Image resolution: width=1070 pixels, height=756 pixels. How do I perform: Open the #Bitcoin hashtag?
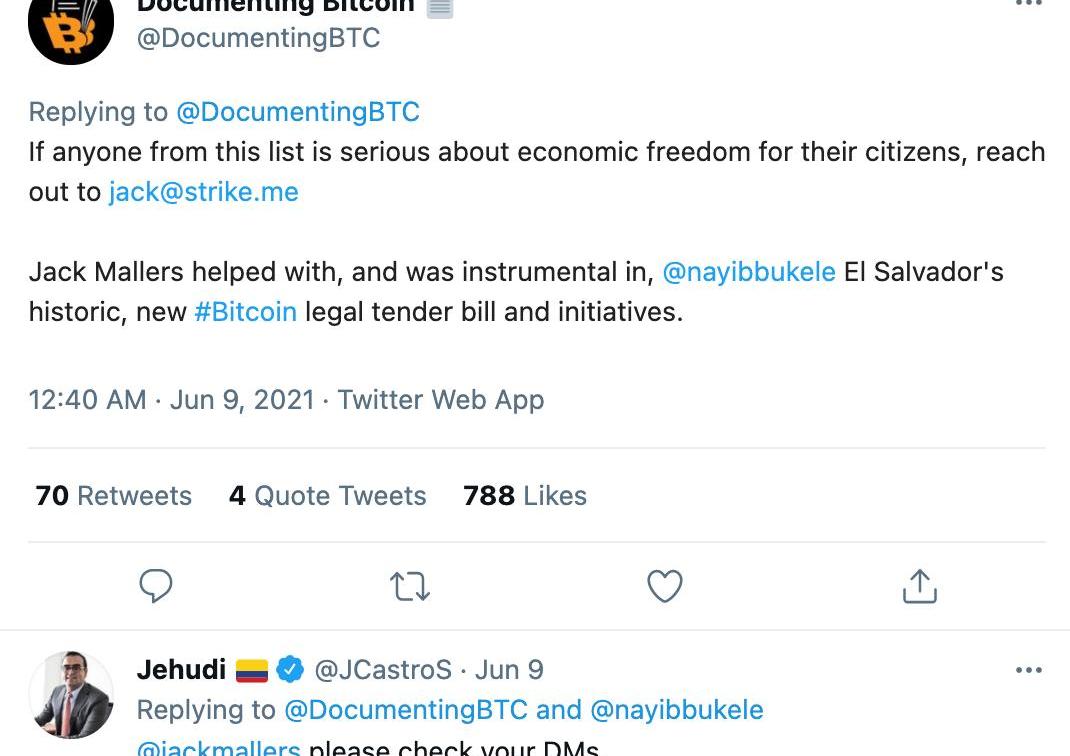pyautogui.click(x=245, y=312)
